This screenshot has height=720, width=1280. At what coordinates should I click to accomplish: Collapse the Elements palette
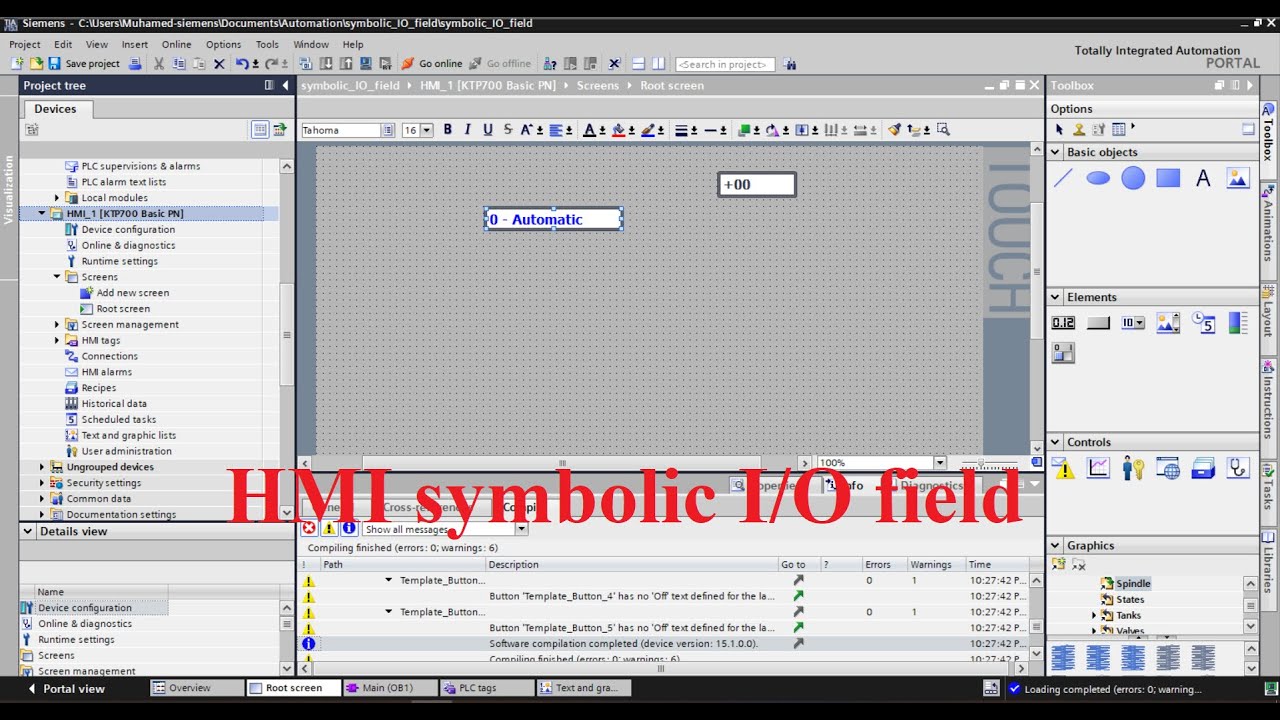coord(1055,297)
